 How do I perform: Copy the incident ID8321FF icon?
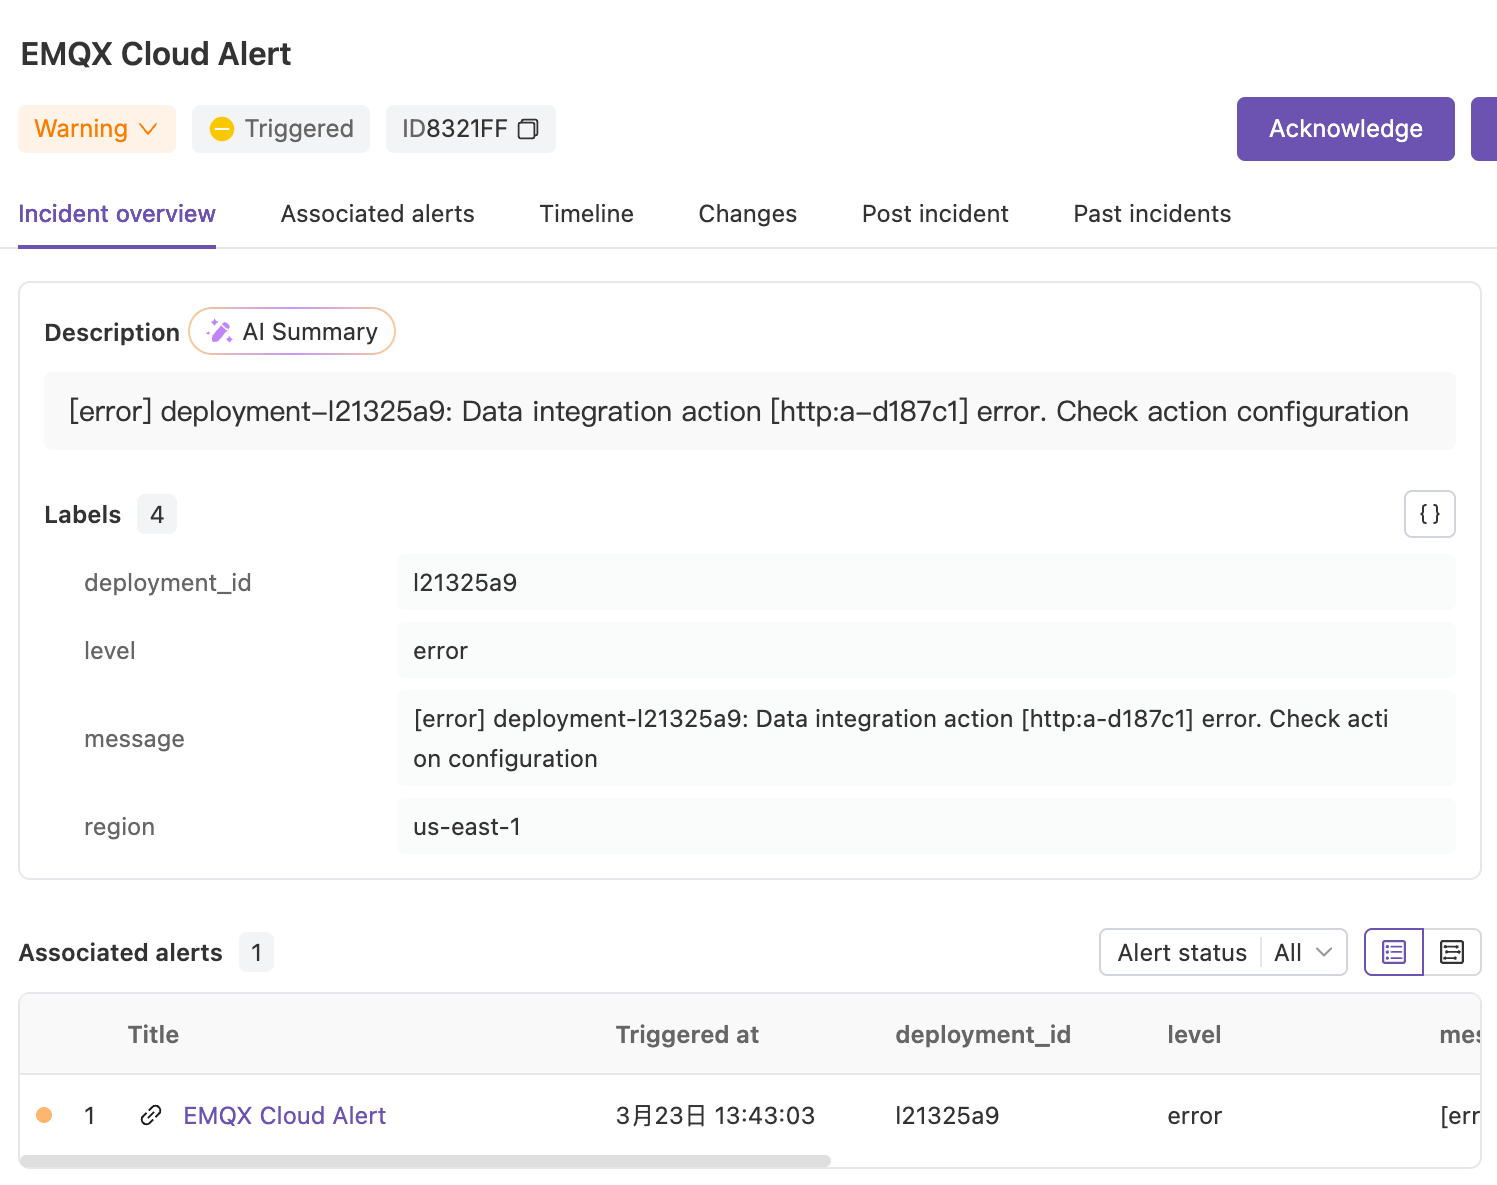pyautogui.click(x=528, y=129)
